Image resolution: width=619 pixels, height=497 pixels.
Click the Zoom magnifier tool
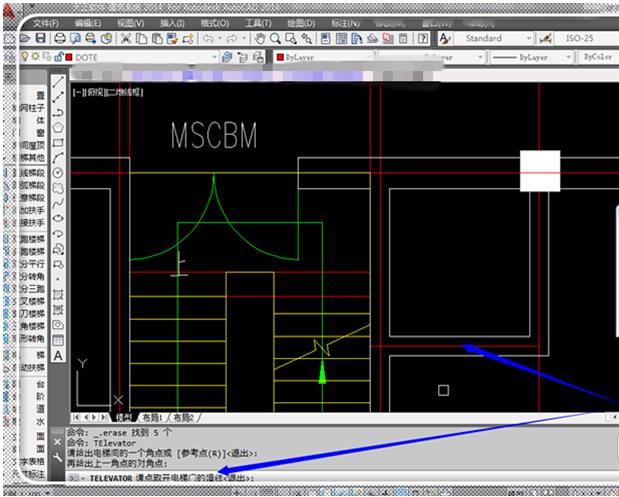click(x=275, y=38)
